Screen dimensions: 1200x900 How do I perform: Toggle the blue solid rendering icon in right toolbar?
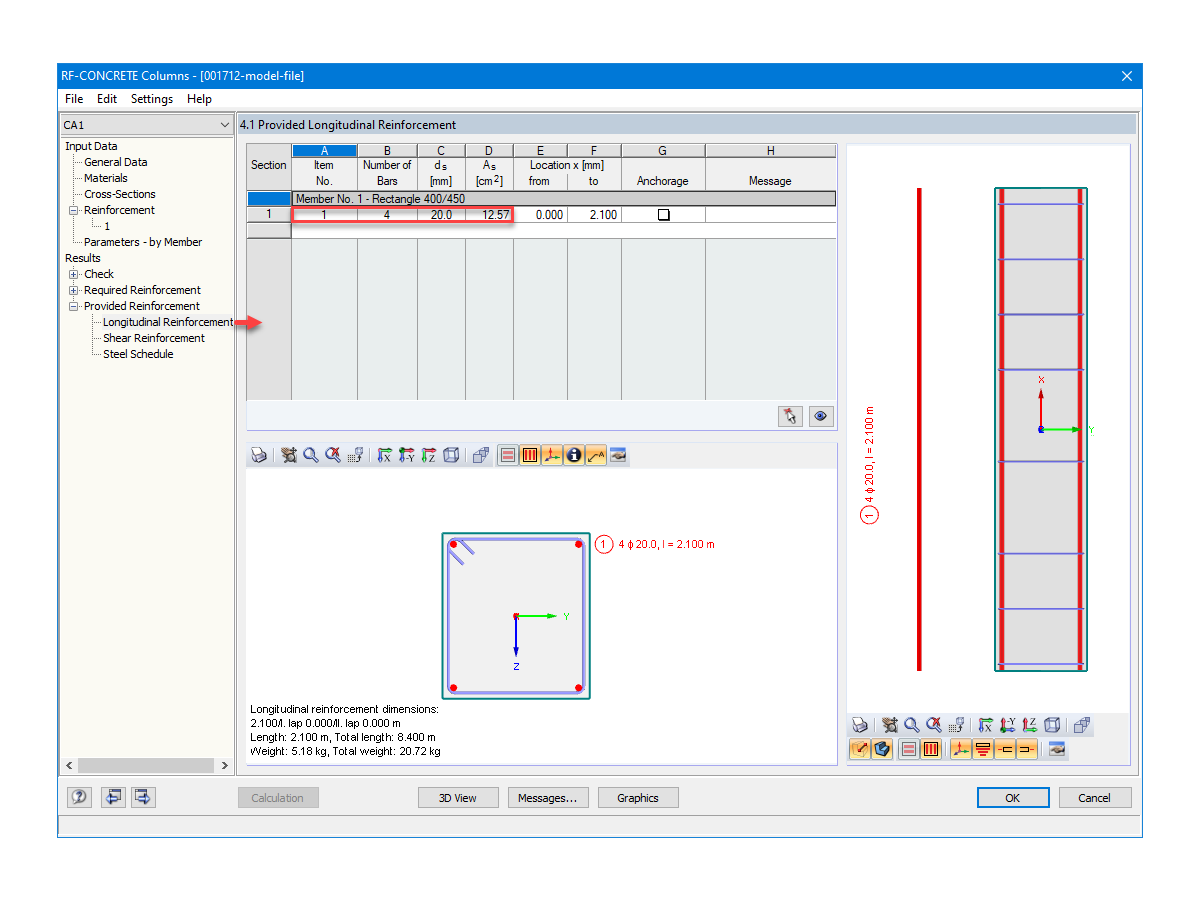[x=882, y=748]
